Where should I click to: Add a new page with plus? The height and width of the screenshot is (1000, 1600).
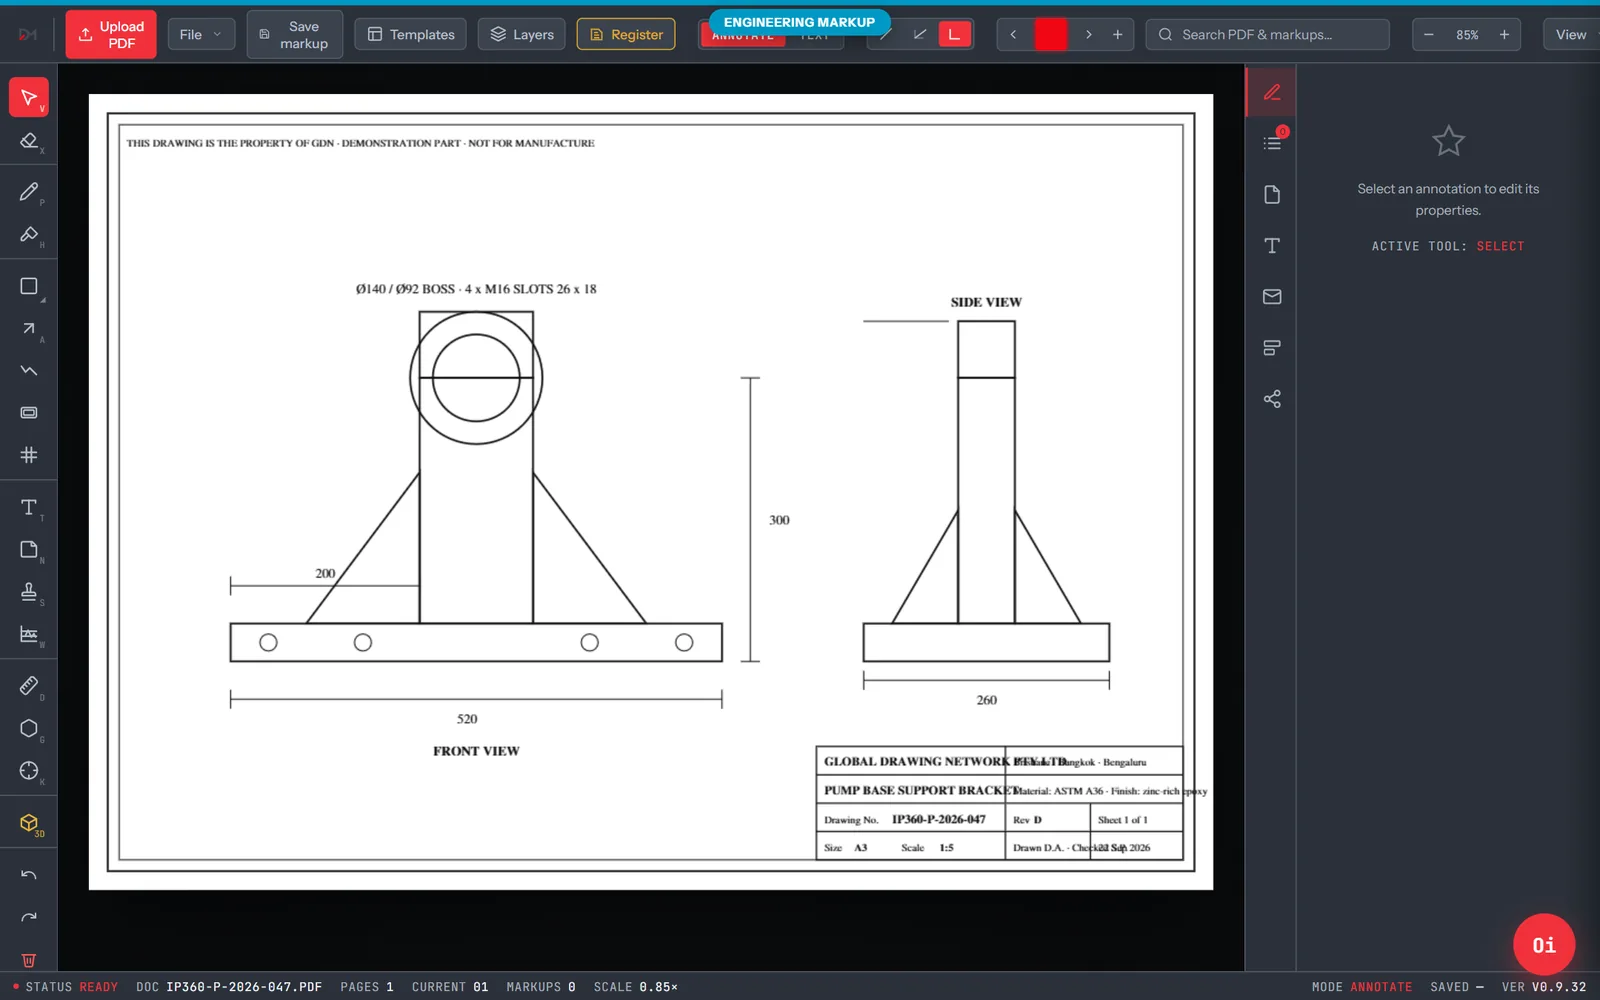pyautogui.click(x=1117, y=34)
